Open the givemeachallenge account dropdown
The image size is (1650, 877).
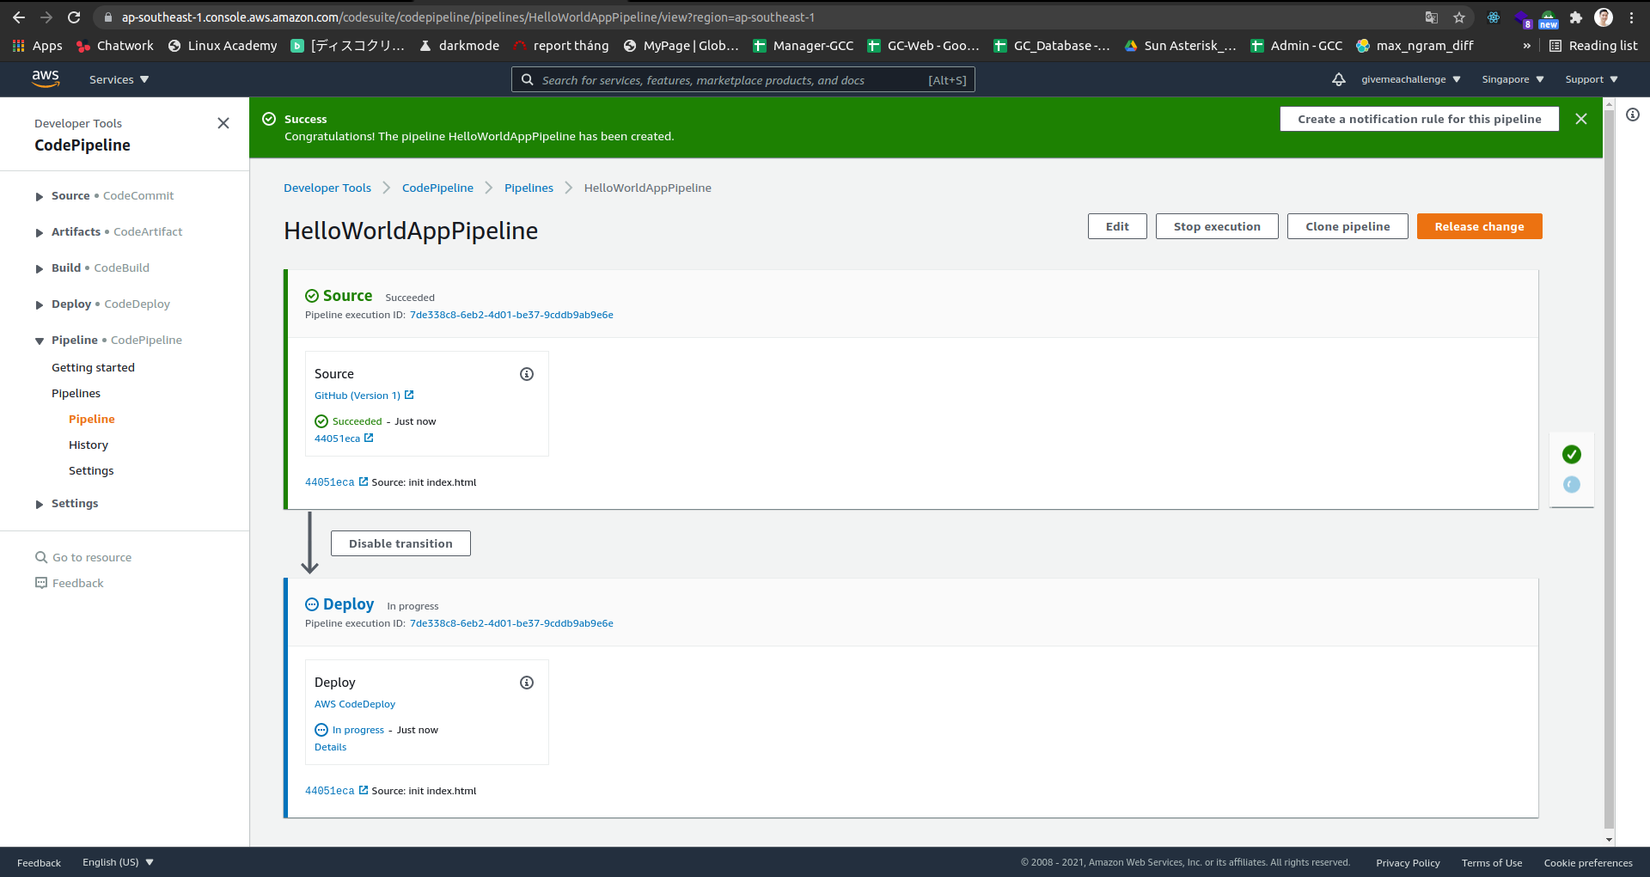tap(1411, 79)
